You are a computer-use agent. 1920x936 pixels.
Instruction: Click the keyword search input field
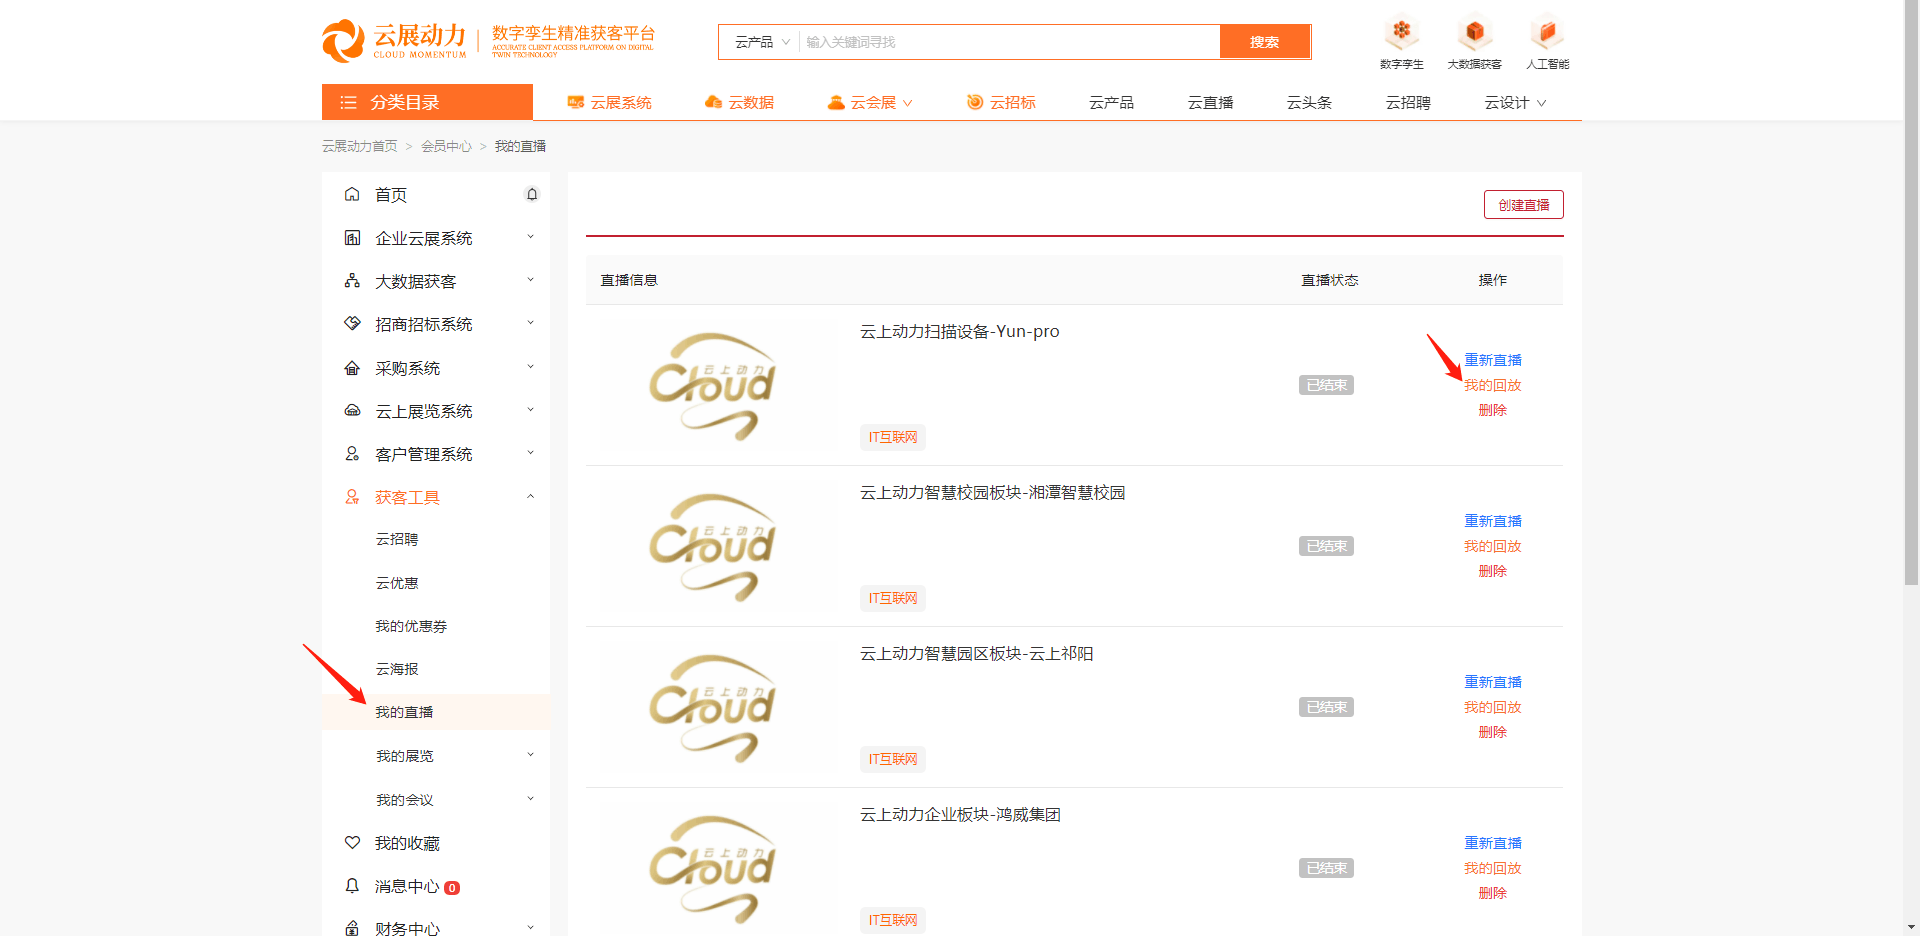1008,42
